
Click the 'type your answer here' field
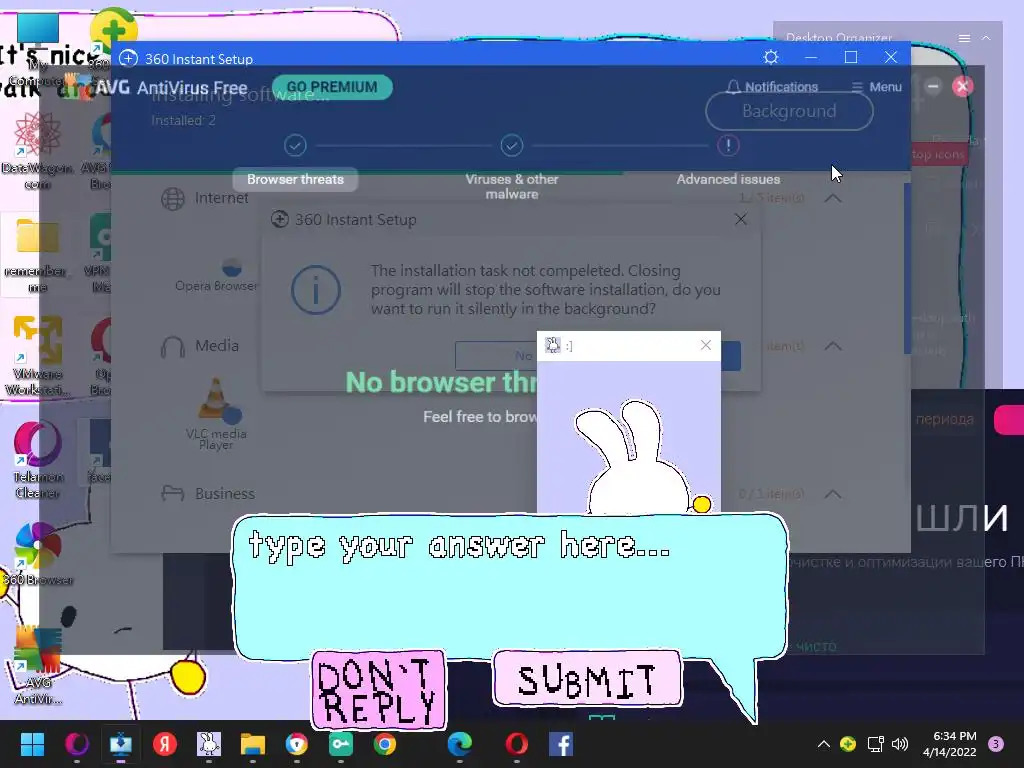tap(511, 588)
